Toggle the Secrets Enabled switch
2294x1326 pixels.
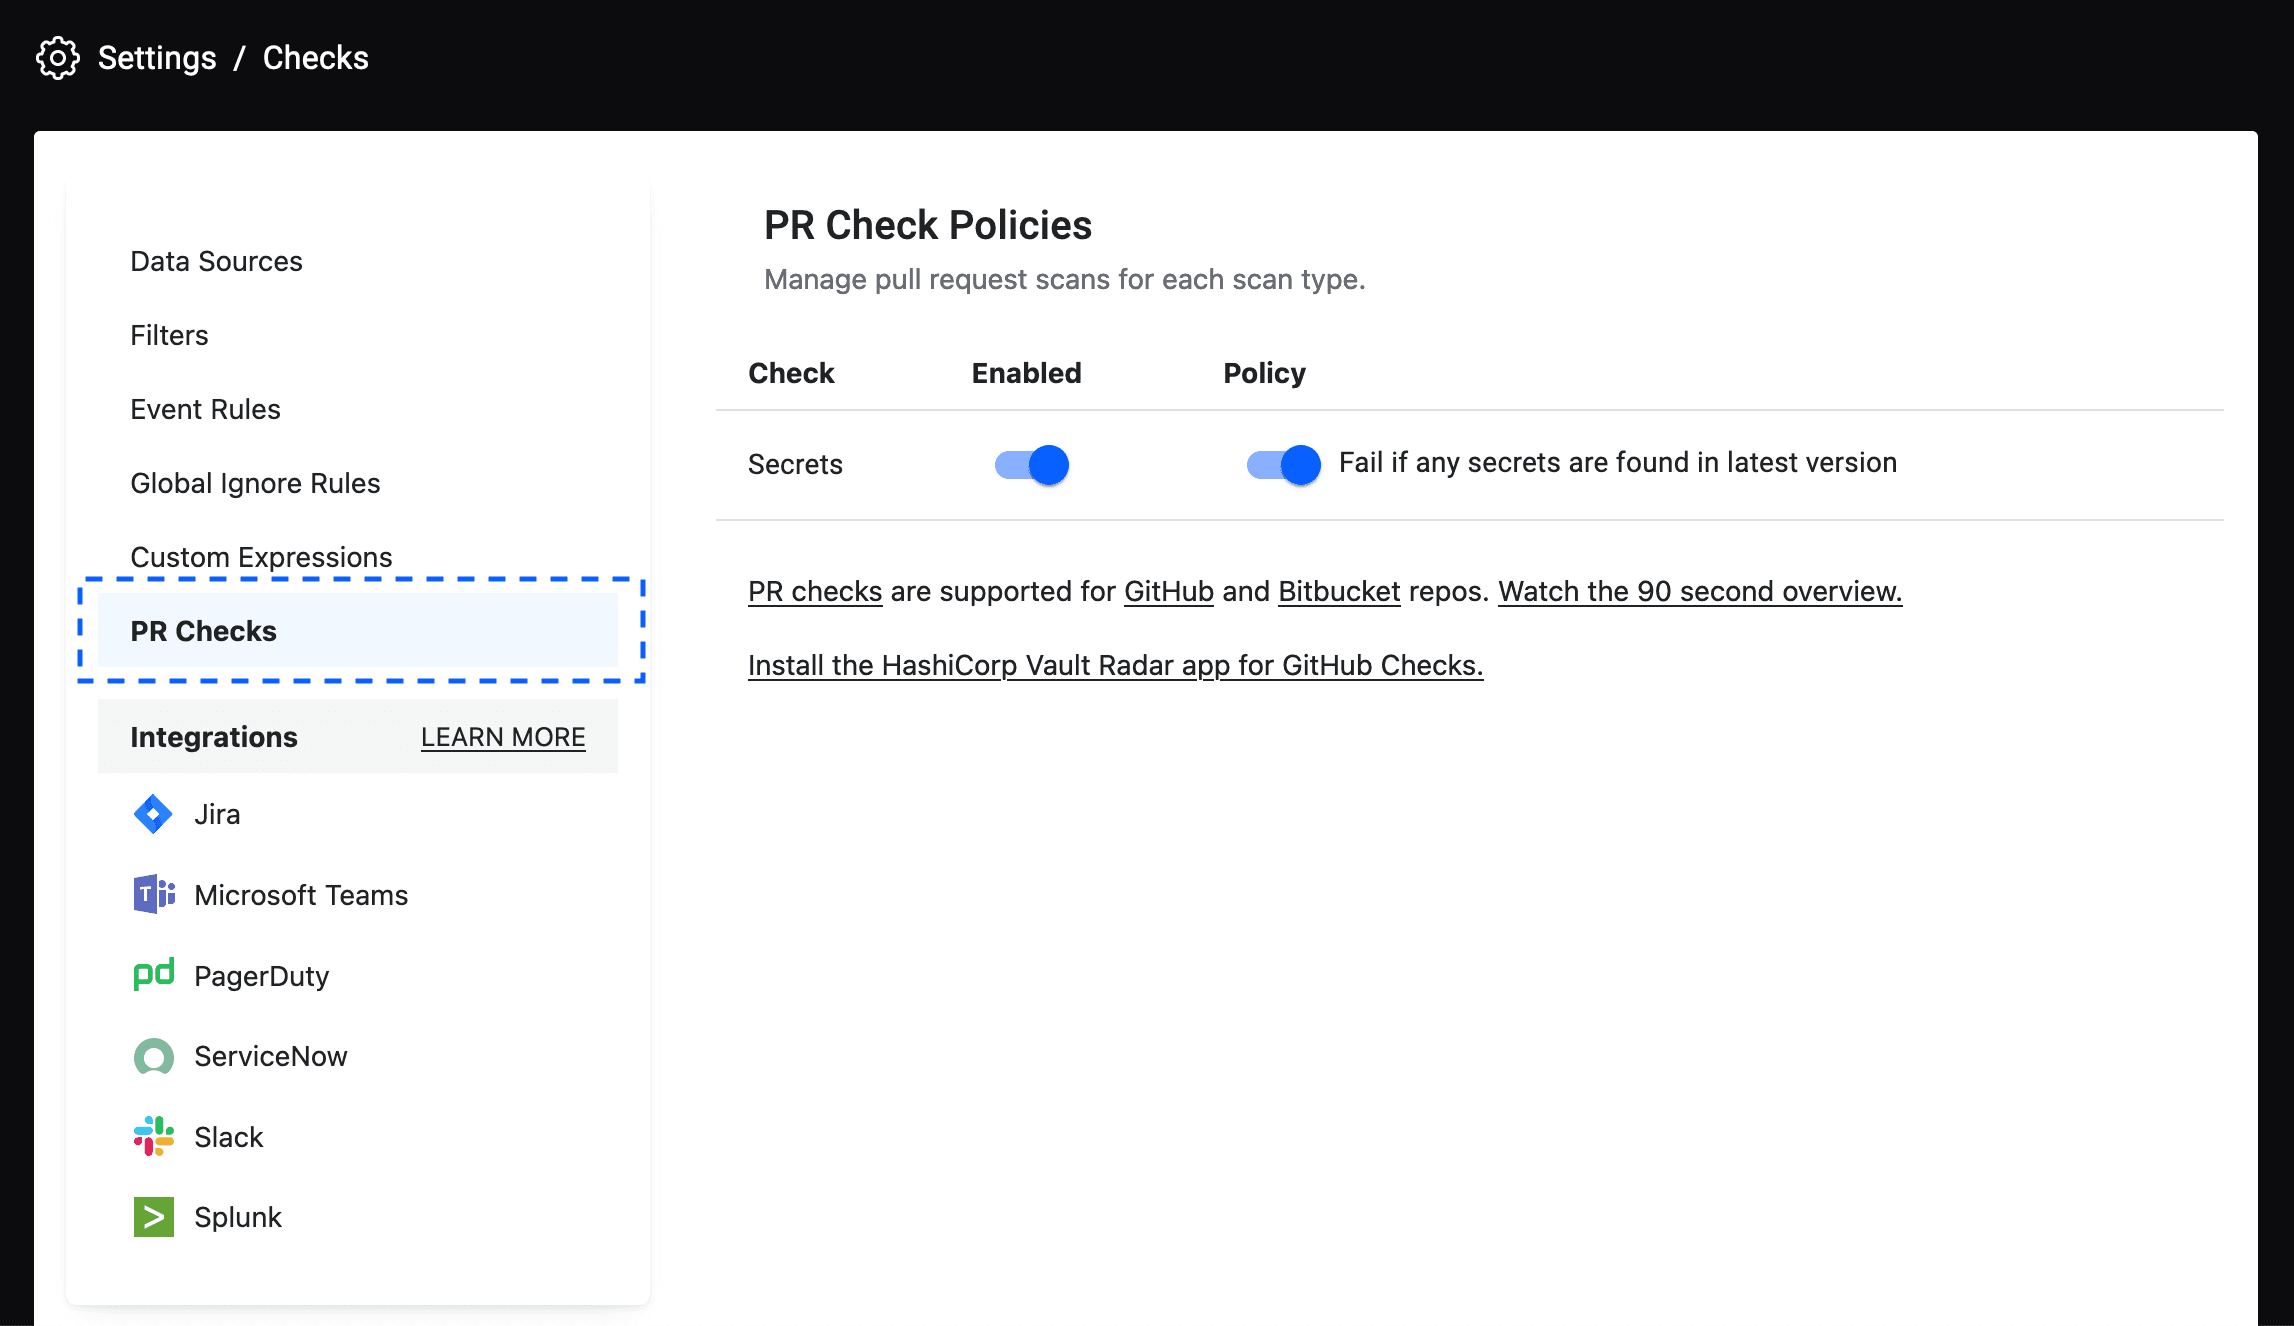pos(1029,464)
